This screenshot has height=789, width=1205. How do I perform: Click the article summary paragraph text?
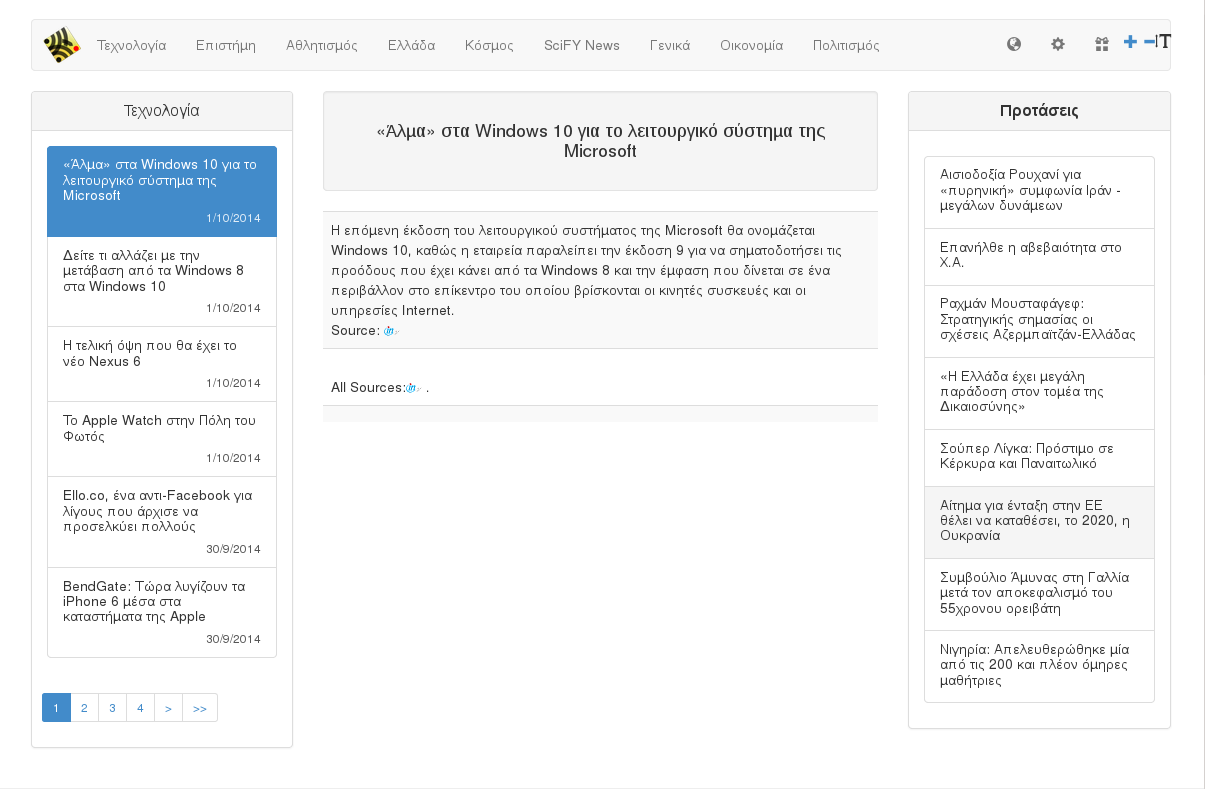587,270
